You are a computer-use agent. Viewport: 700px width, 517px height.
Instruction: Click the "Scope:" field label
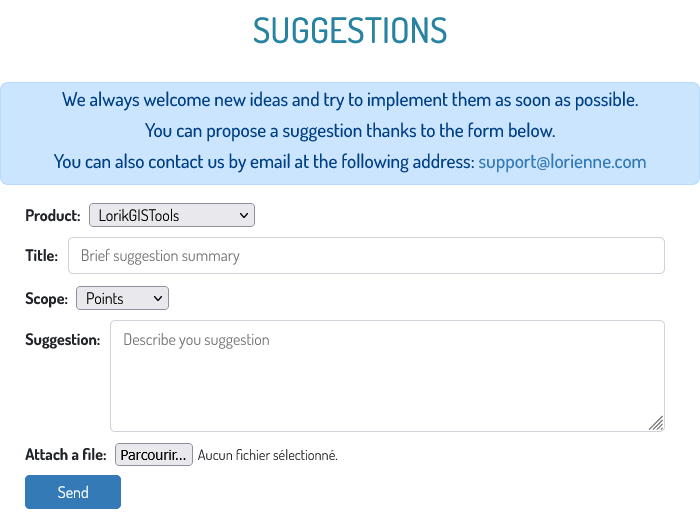tap(47, 298)
